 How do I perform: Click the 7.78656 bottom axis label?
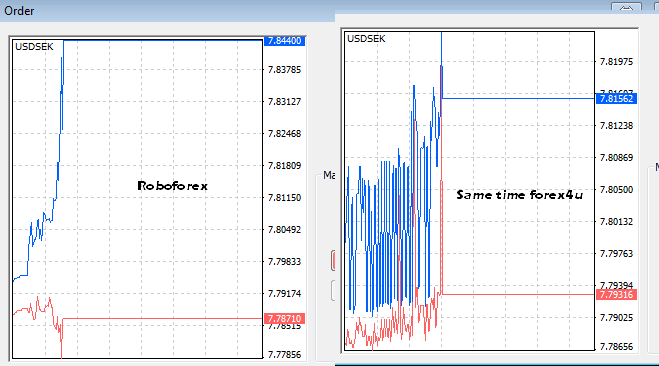pos(616,347)
